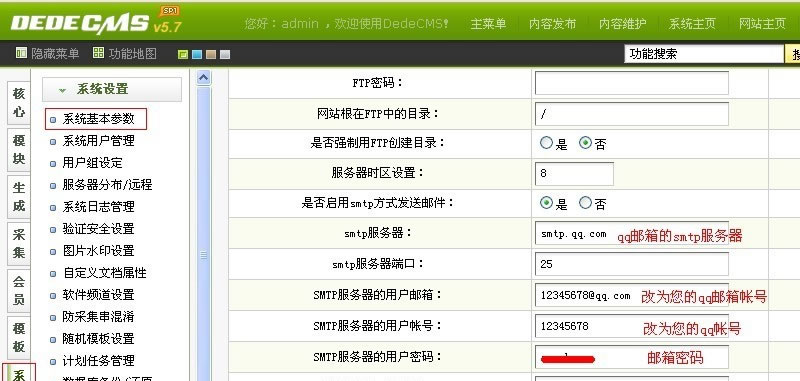The width and height of the screenshot is (800, 381).
Task: Switch to the 模板 side tab
Action: 19,337
